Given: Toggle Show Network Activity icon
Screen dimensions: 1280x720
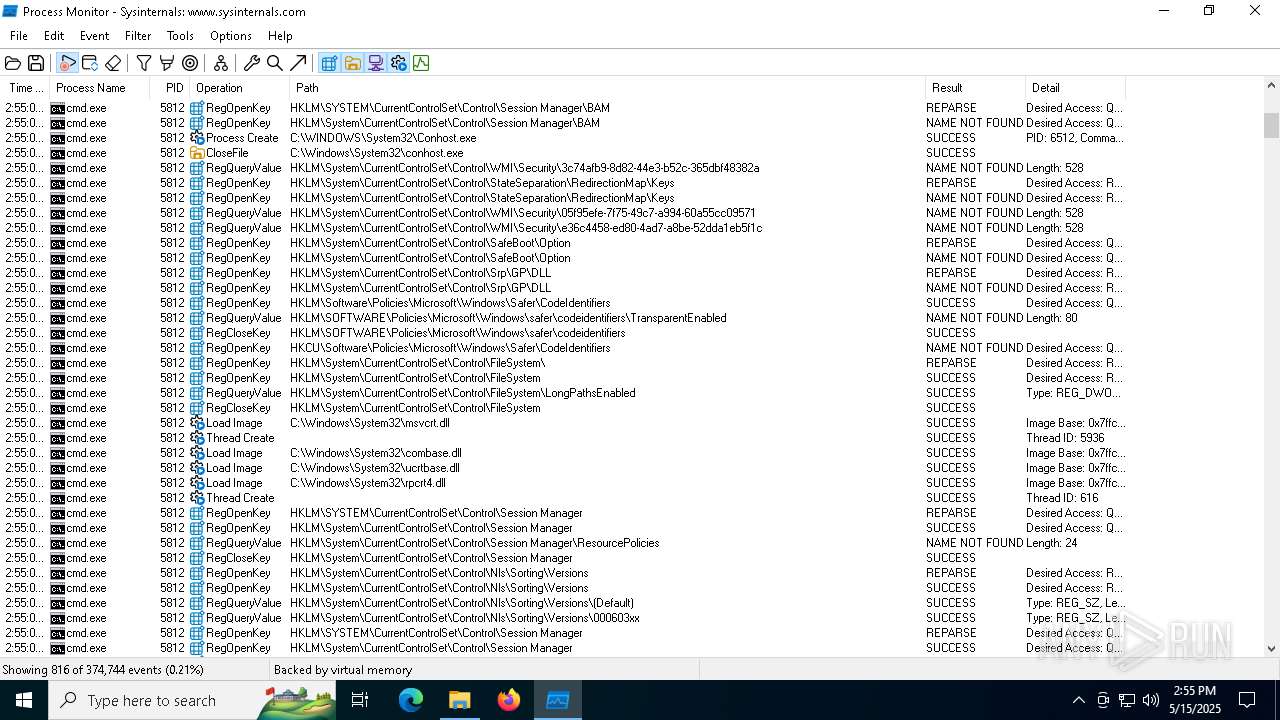Looking at the screenshot, I should pyautogui.click(x=375, y=63).
